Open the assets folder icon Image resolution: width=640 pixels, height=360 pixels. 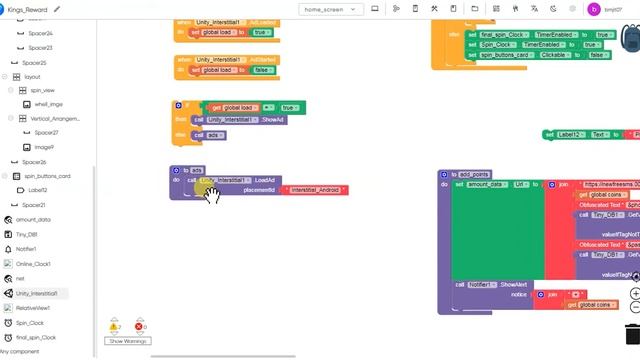[475, 9]
